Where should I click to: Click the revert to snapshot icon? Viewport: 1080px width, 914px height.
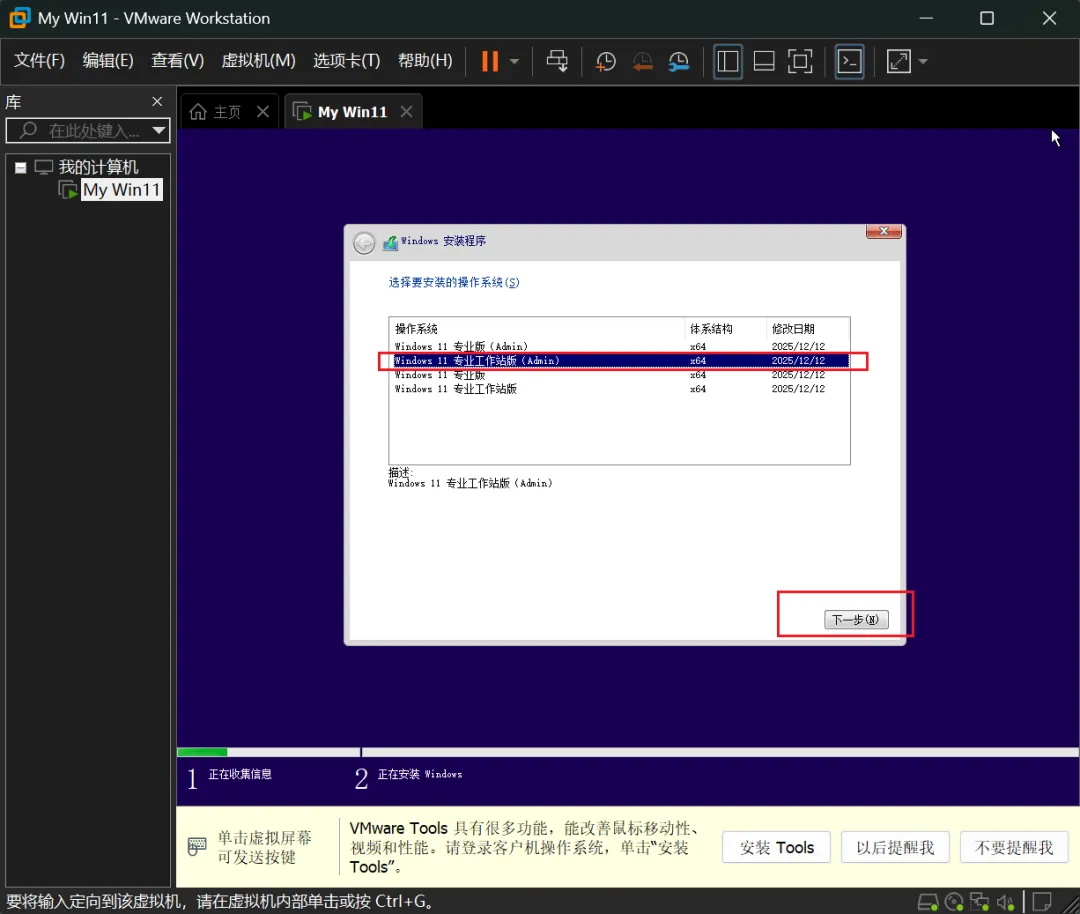pyautogui.click(x=642, y=61)
